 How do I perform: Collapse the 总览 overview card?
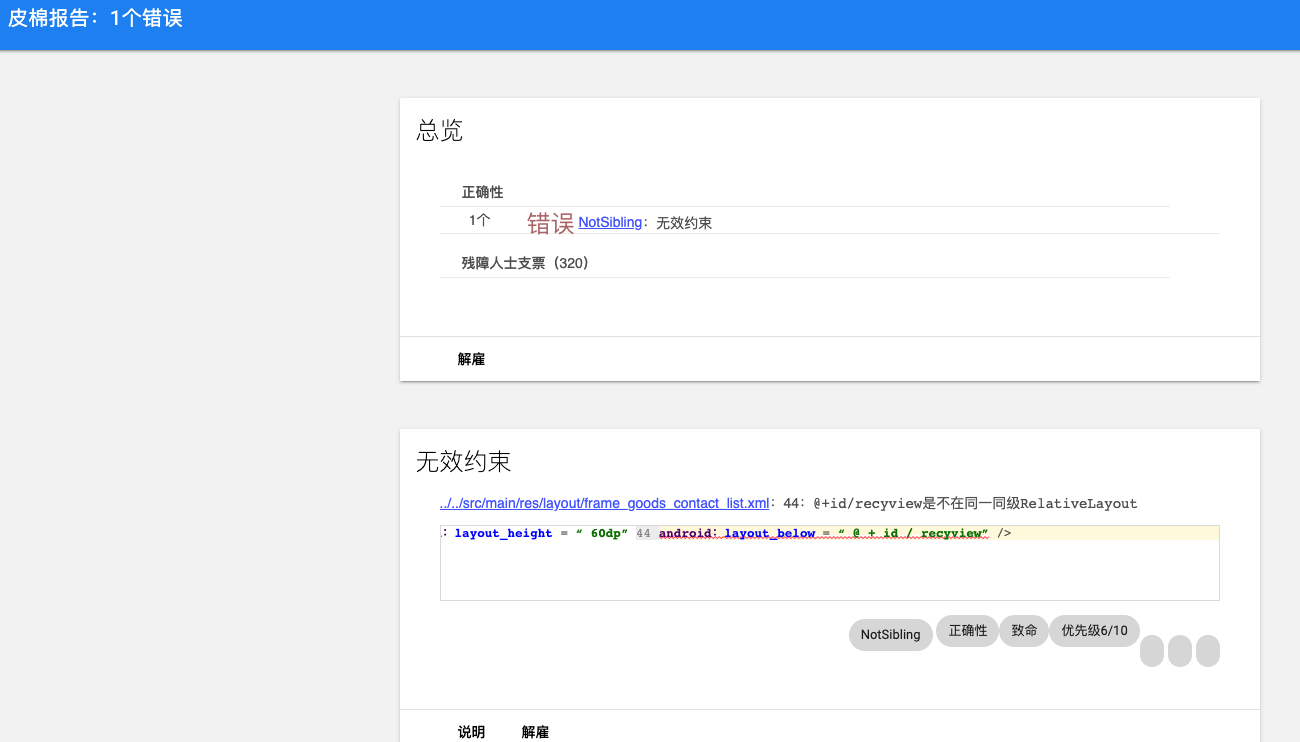click(x=439, y=131)
